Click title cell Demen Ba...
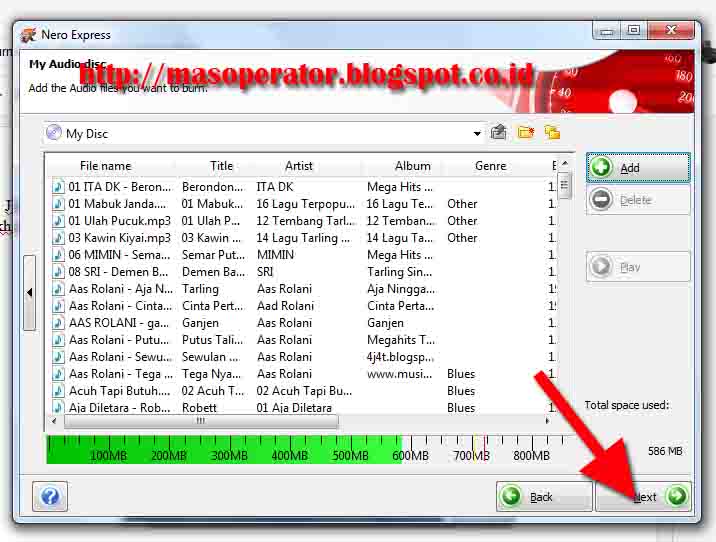Image resolution: width=716 pixels, height=542 pixels. tap(213, 272)
